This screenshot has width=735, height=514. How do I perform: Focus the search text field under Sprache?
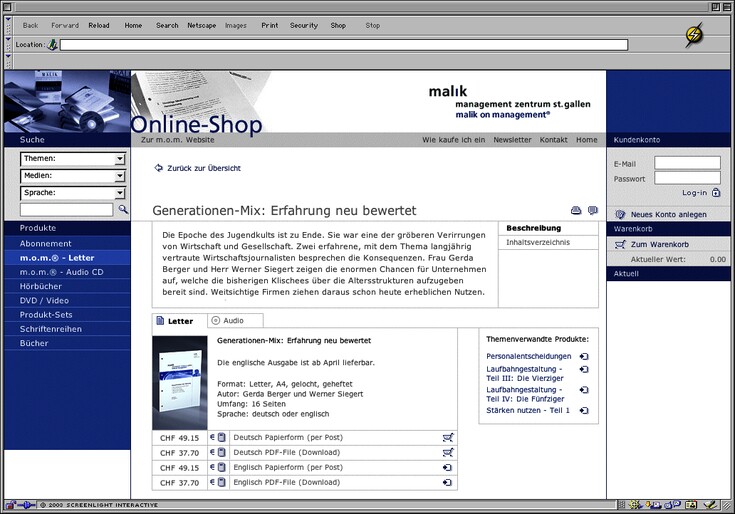pos(67,209)
